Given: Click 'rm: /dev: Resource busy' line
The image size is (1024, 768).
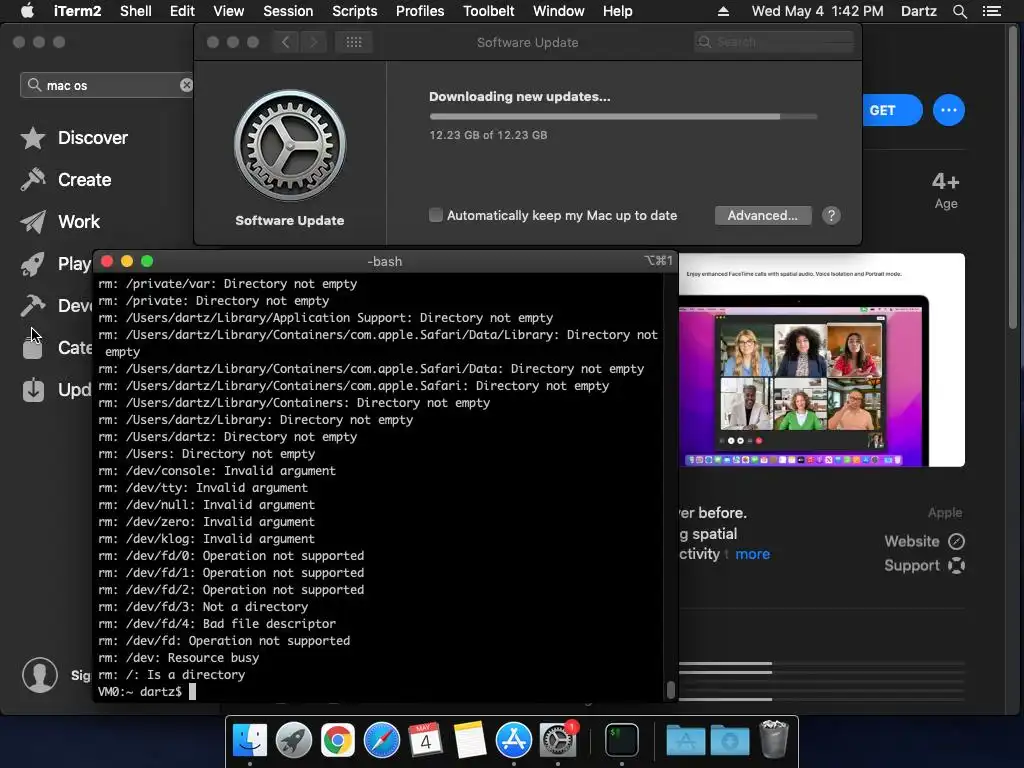Looking at the screenshot, I should tap(178, 658).
